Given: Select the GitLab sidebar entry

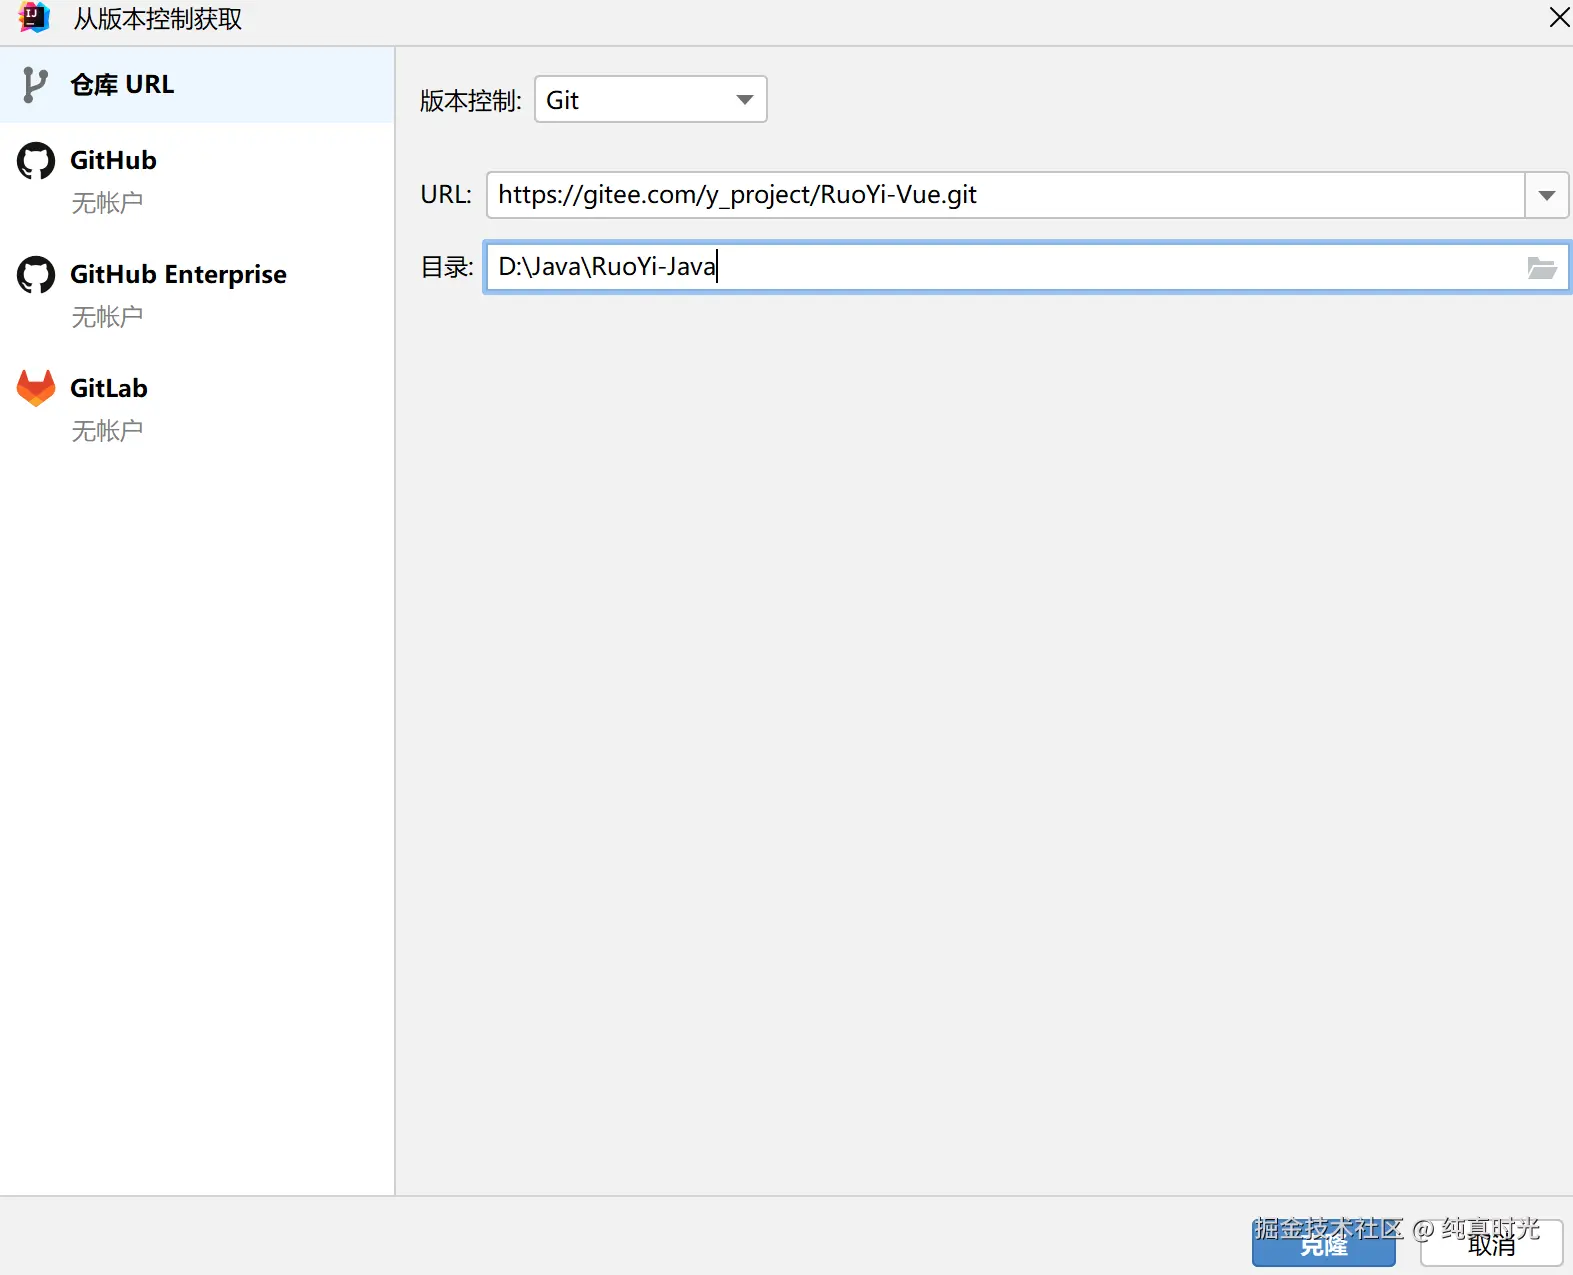Looking at the screenshot, I should pos(197,408).
